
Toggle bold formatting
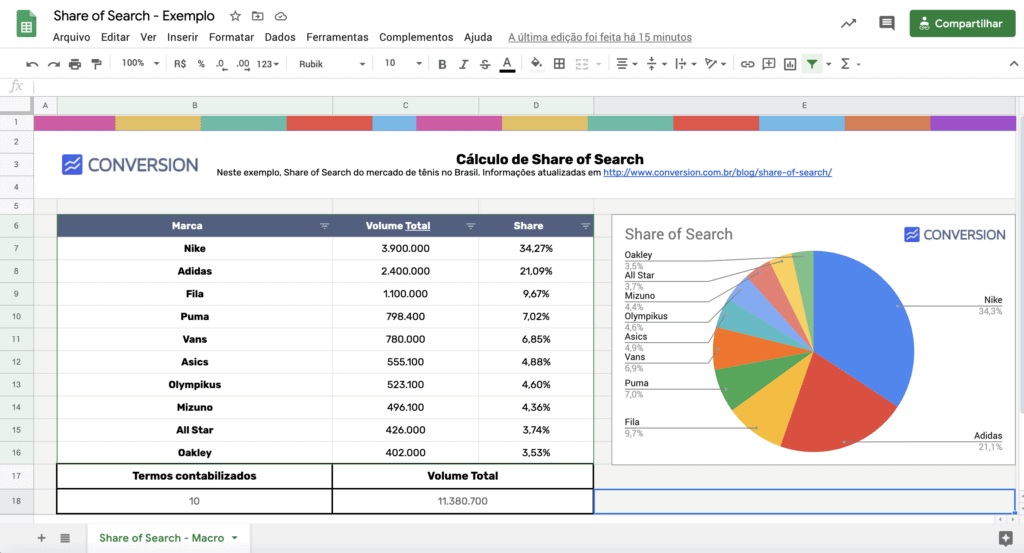(x=442, y=64)
